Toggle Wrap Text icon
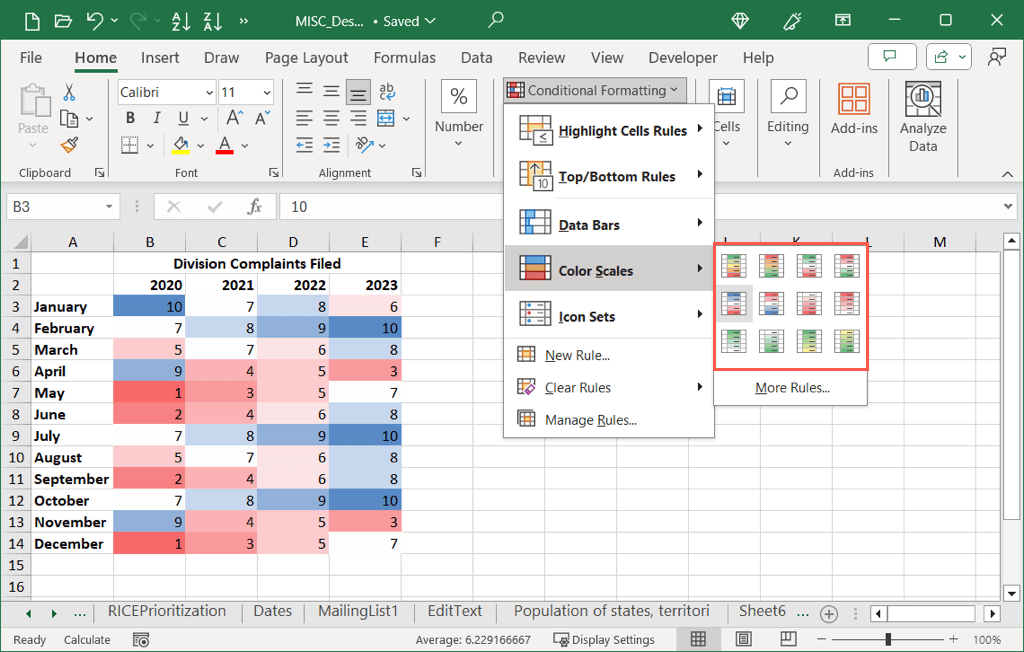Screen dimensions: 1024x652 [x=387, y=91]
